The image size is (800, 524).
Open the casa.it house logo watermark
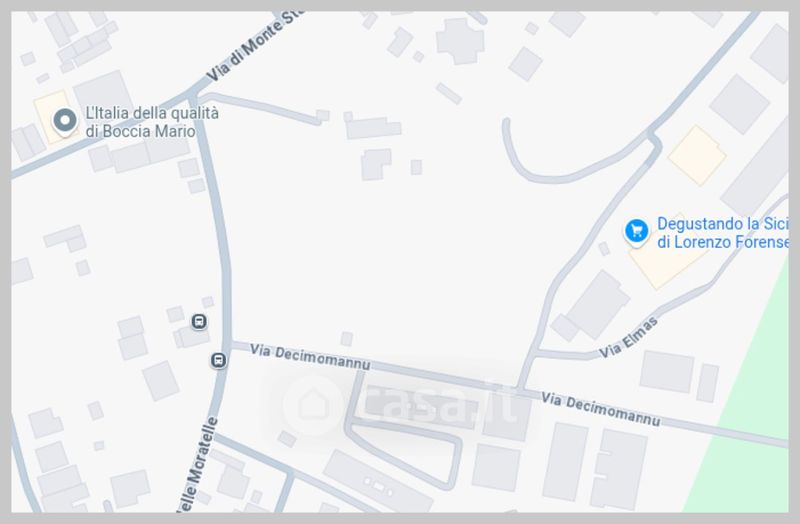(313, 406)
